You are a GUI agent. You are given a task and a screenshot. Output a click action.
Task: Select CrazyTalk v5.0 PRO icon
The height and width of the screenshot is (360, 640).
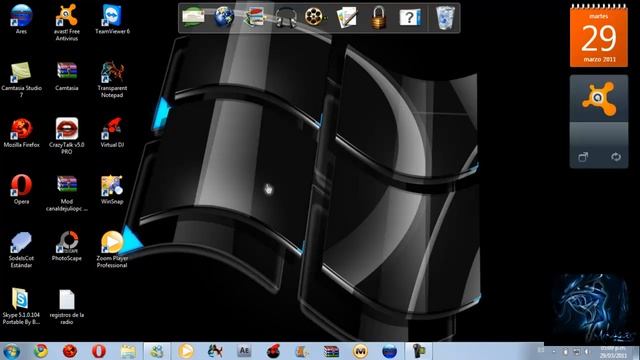(67, 136)
